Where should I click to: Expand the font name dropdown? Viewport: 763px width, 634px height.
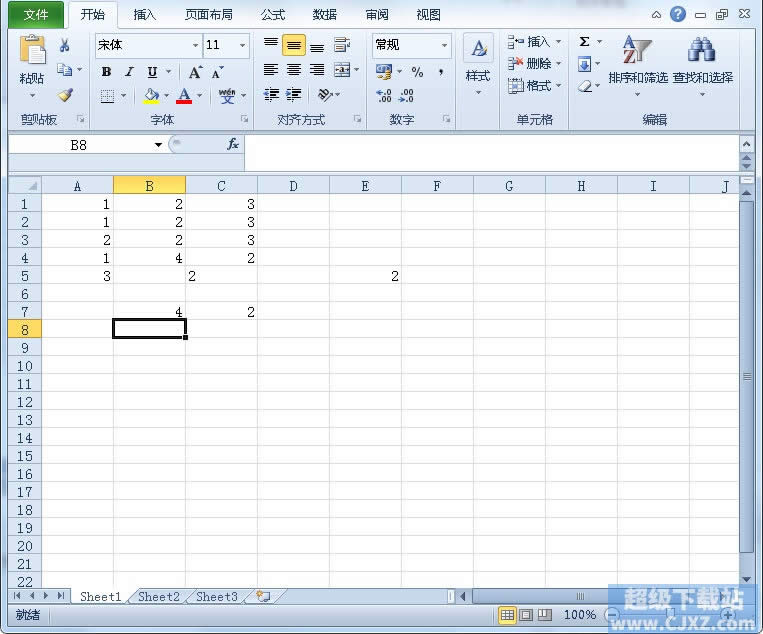click(x=195, y=45)
